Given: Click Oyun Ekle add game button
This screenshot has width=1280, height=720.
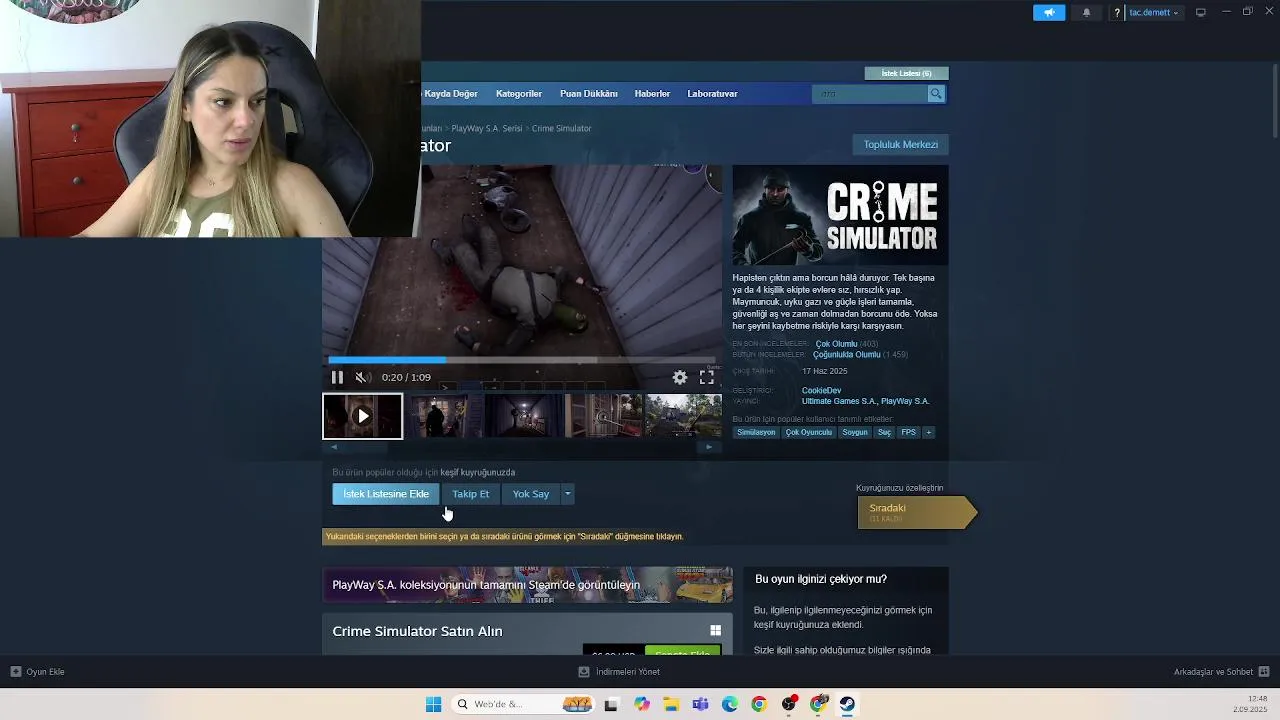Looking at the screenshot, I should tap(37, 672).
